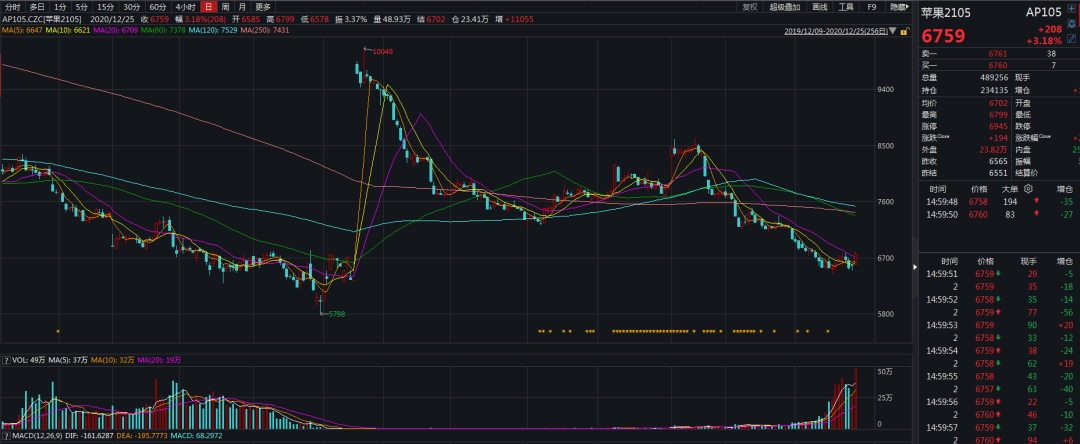Viewport: 1080px width, 444px height.
Task: Toggle the yellow lock icon
Action: pyautogui.click(x=903, y=31)
